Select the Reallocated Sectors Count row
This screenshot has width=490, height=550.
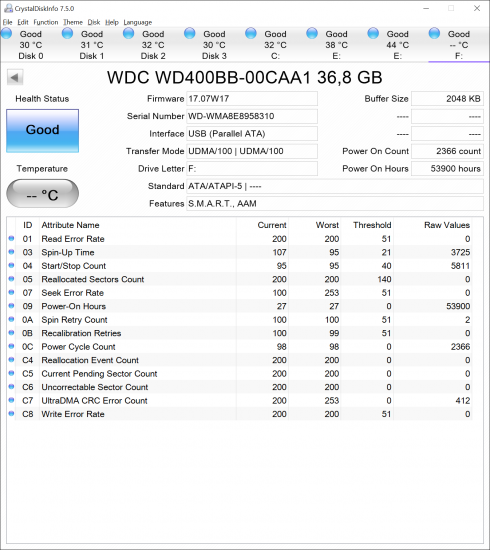pyautogui.click(x=240, y=279)
